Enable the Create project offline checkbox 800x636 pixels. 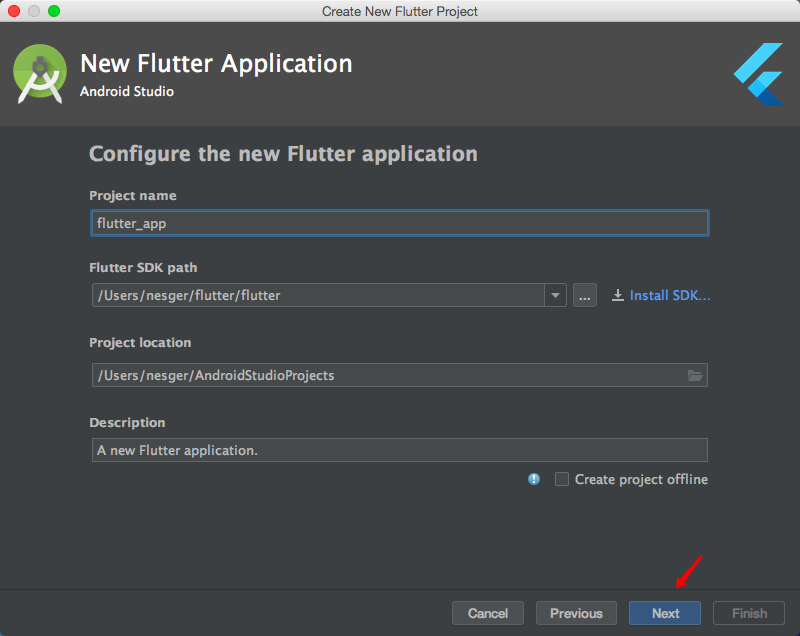(562, 480)
